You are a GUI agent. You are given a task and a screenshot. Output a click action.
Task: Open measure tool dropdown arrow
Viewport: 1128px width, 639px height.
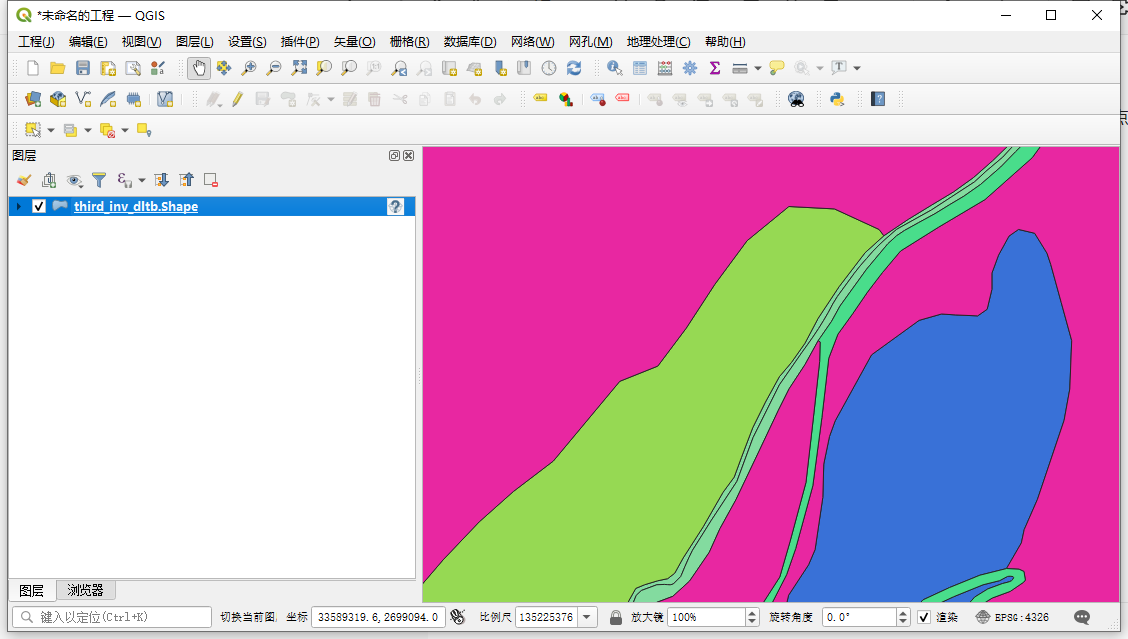point(758,68)
